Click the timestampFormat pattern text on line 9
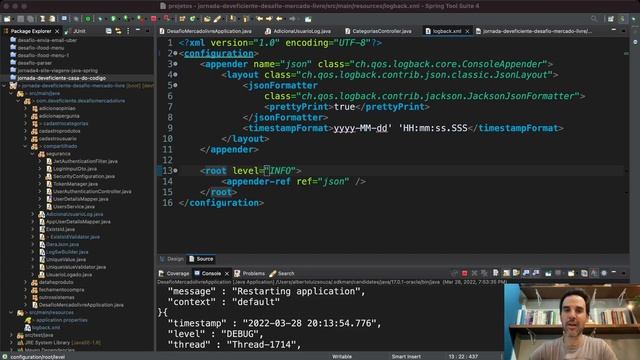 click(400, 128)
